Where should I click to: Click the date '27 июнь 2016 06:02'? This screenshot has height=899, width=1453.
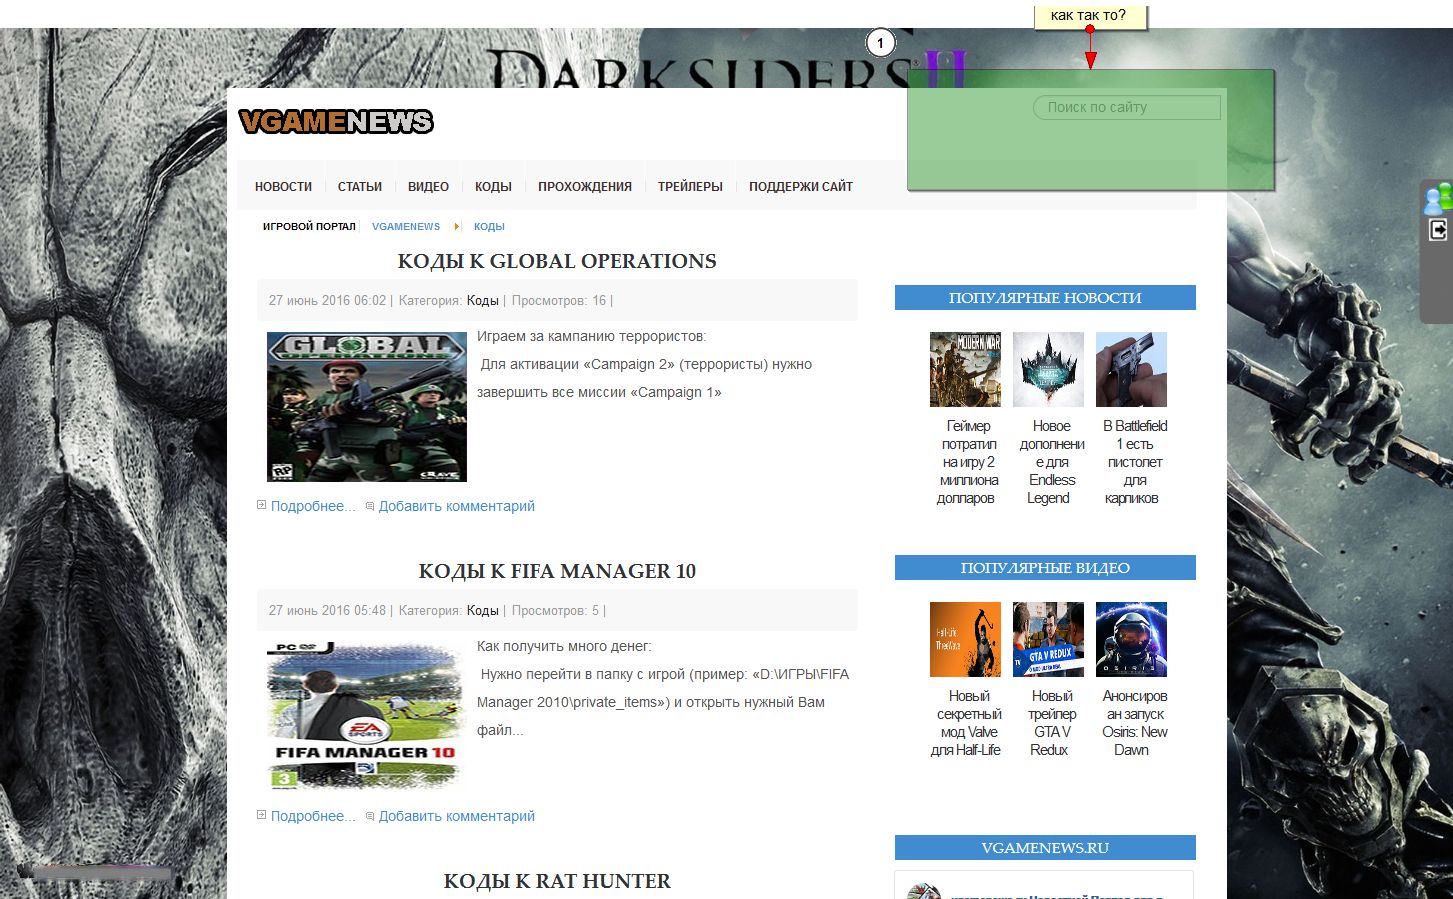[327, 300]
